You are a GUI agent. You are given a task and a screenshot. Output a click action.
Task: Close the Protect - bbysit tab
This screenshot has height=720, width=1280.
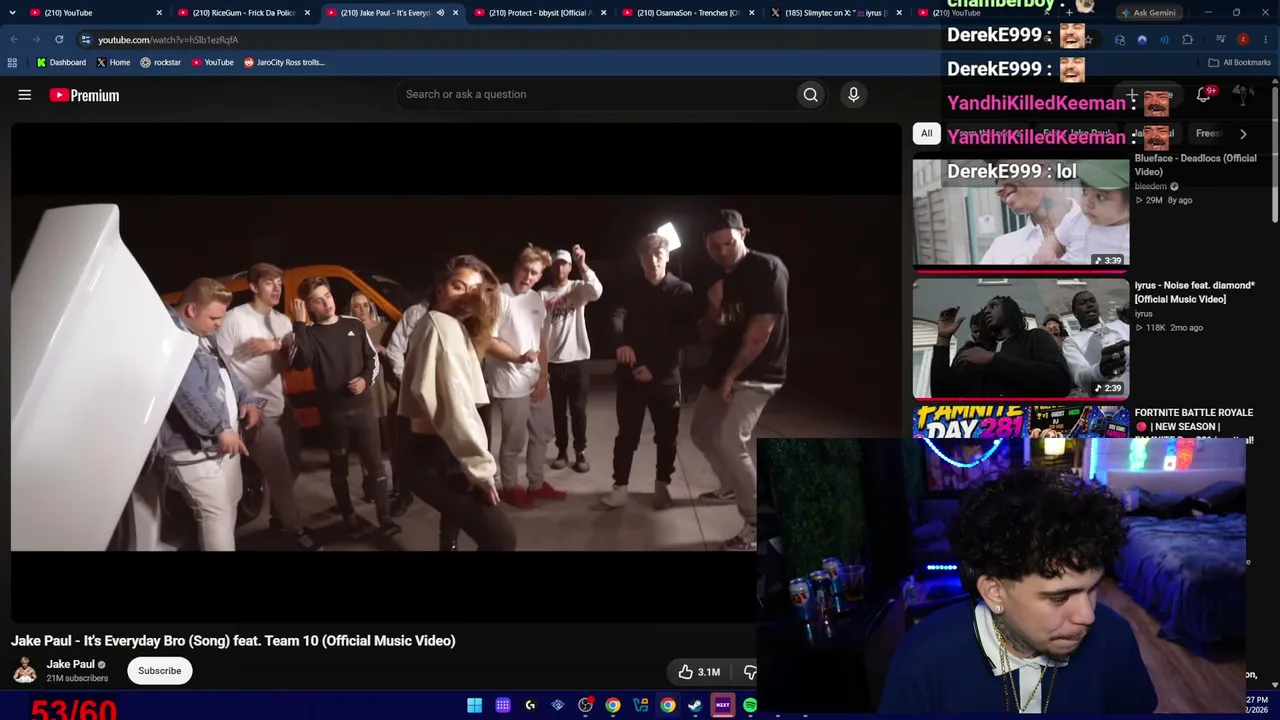pyautogui.click(x=603, y=13)
